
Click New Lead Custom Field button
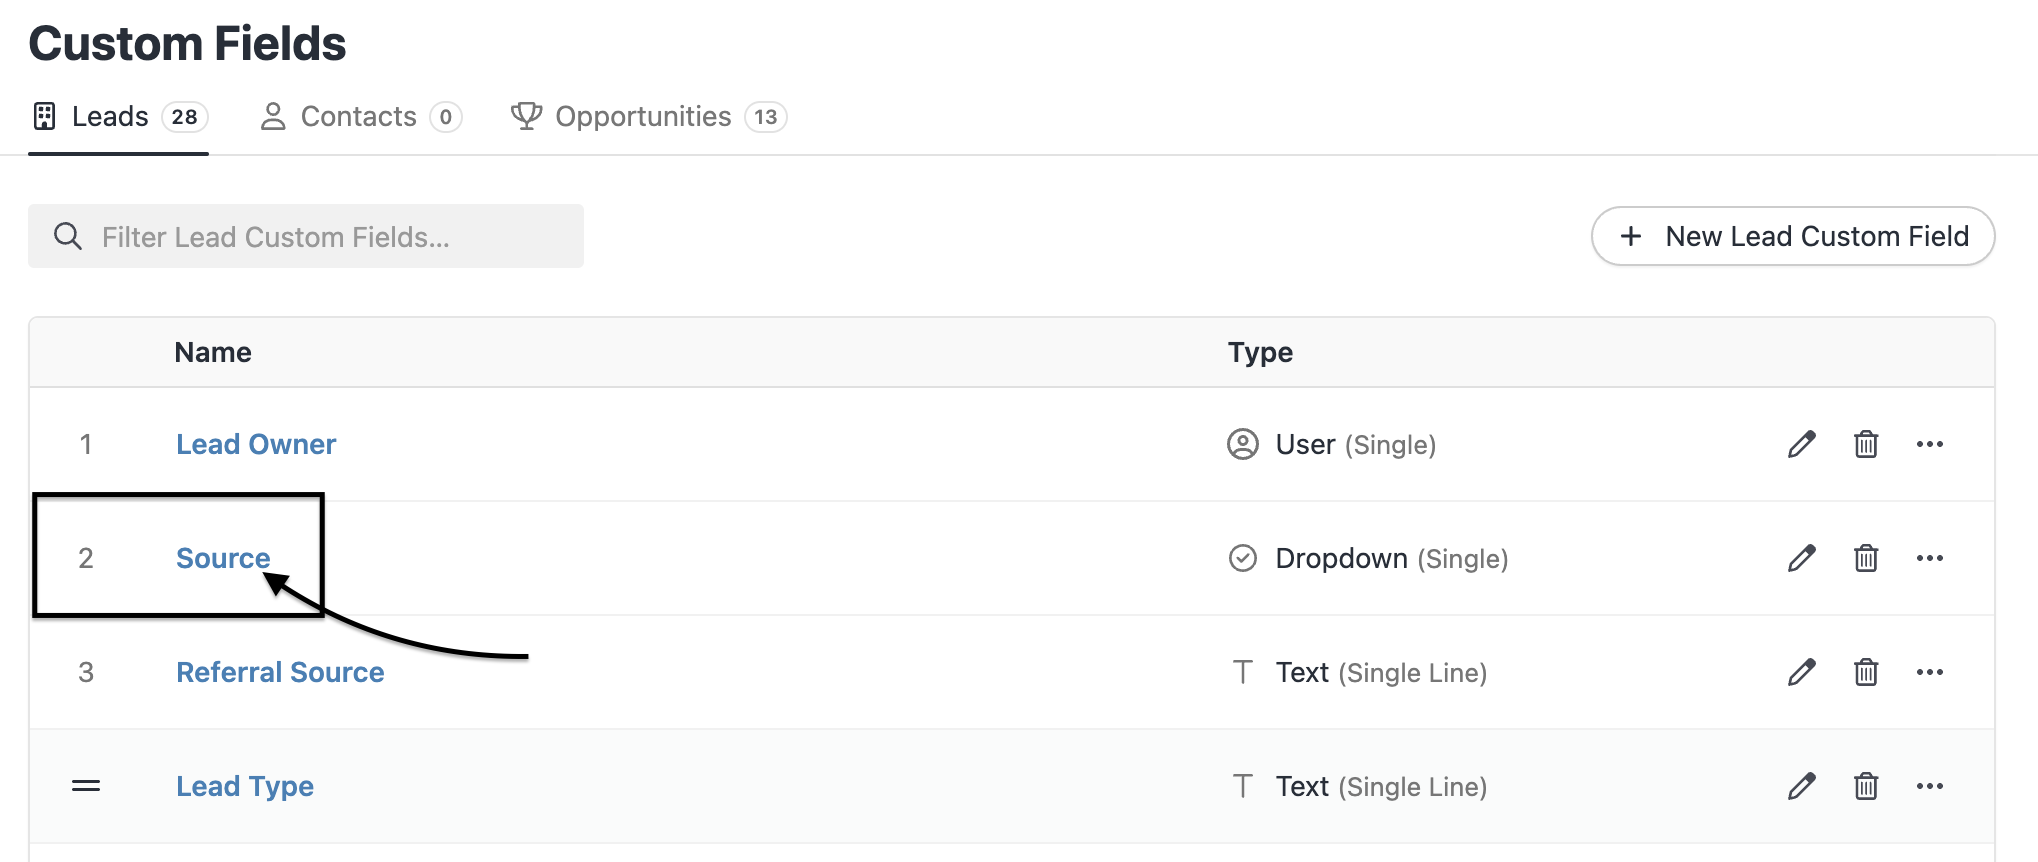1793,236
